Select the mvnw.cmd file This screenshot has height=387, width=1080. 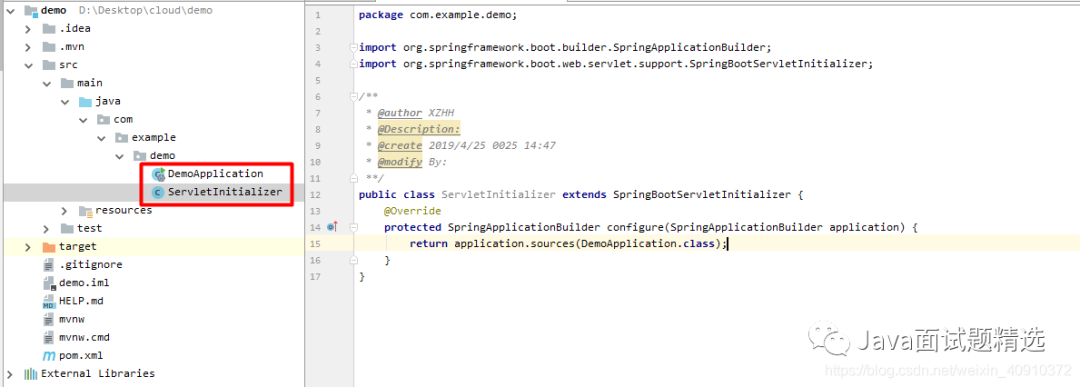coord(84,337)
